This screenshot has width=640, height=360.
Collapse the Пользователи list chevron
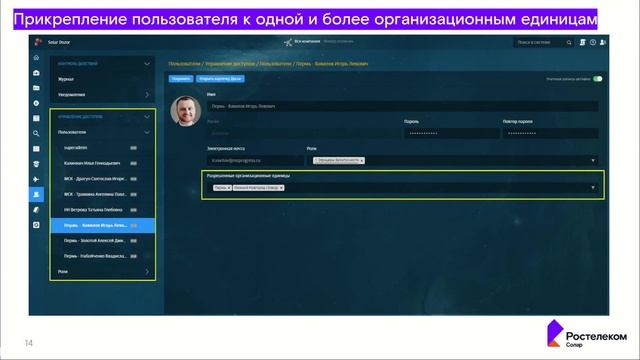147,132
